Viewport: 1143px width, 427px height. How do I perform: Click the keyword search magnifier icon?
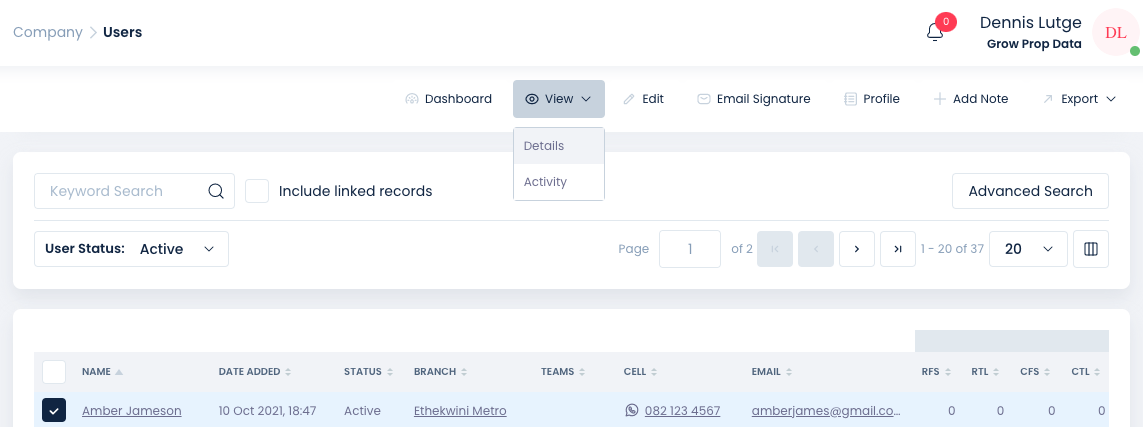(x=216, y=191)
